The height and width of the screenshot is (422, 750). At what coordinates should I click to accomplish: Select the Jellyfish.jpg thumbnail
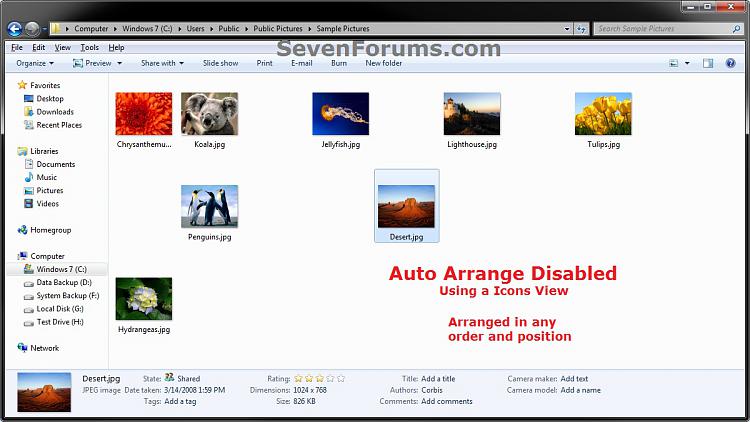[x=341, y=114]
